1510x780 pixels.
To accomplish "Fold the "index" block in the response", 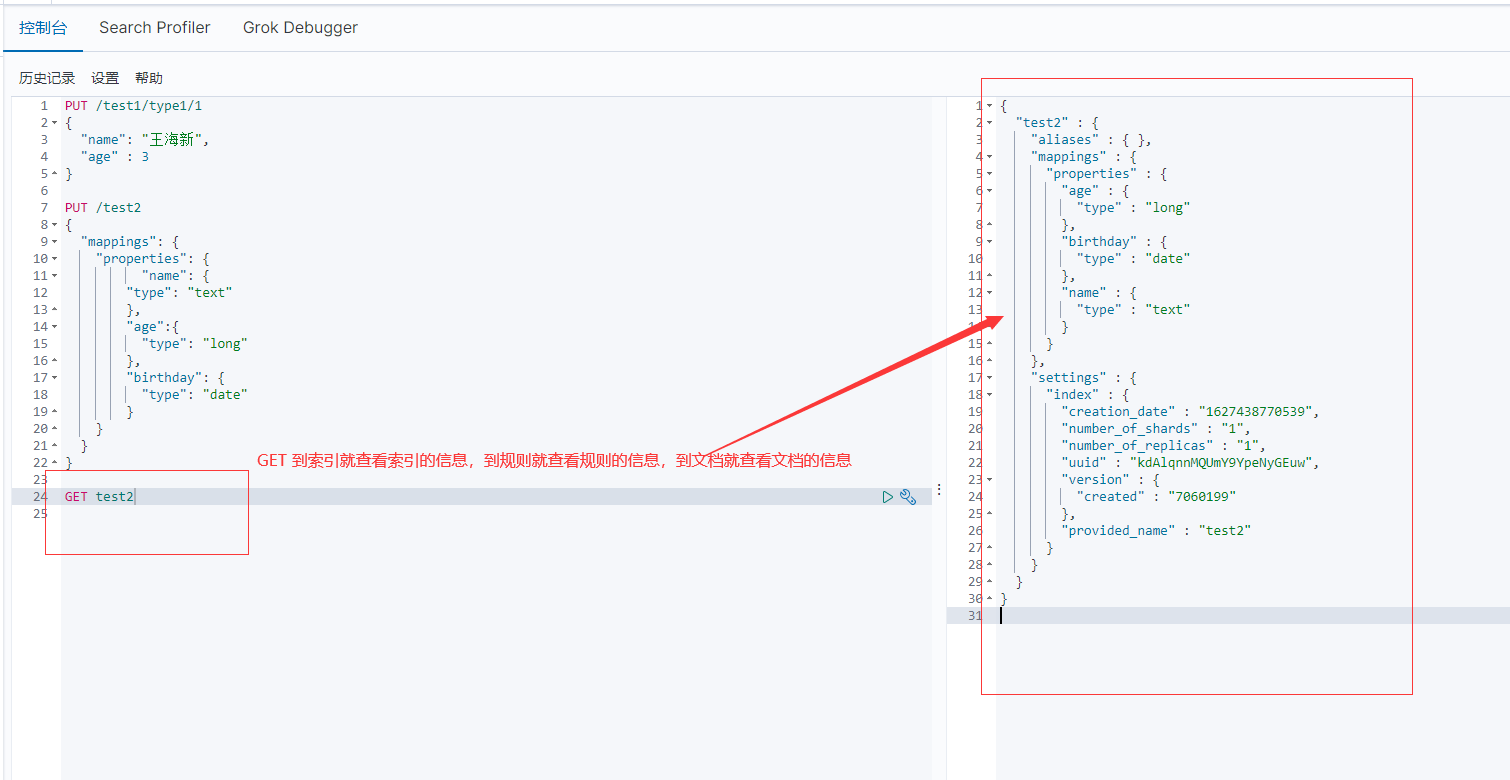I will (x=990, y=395).
